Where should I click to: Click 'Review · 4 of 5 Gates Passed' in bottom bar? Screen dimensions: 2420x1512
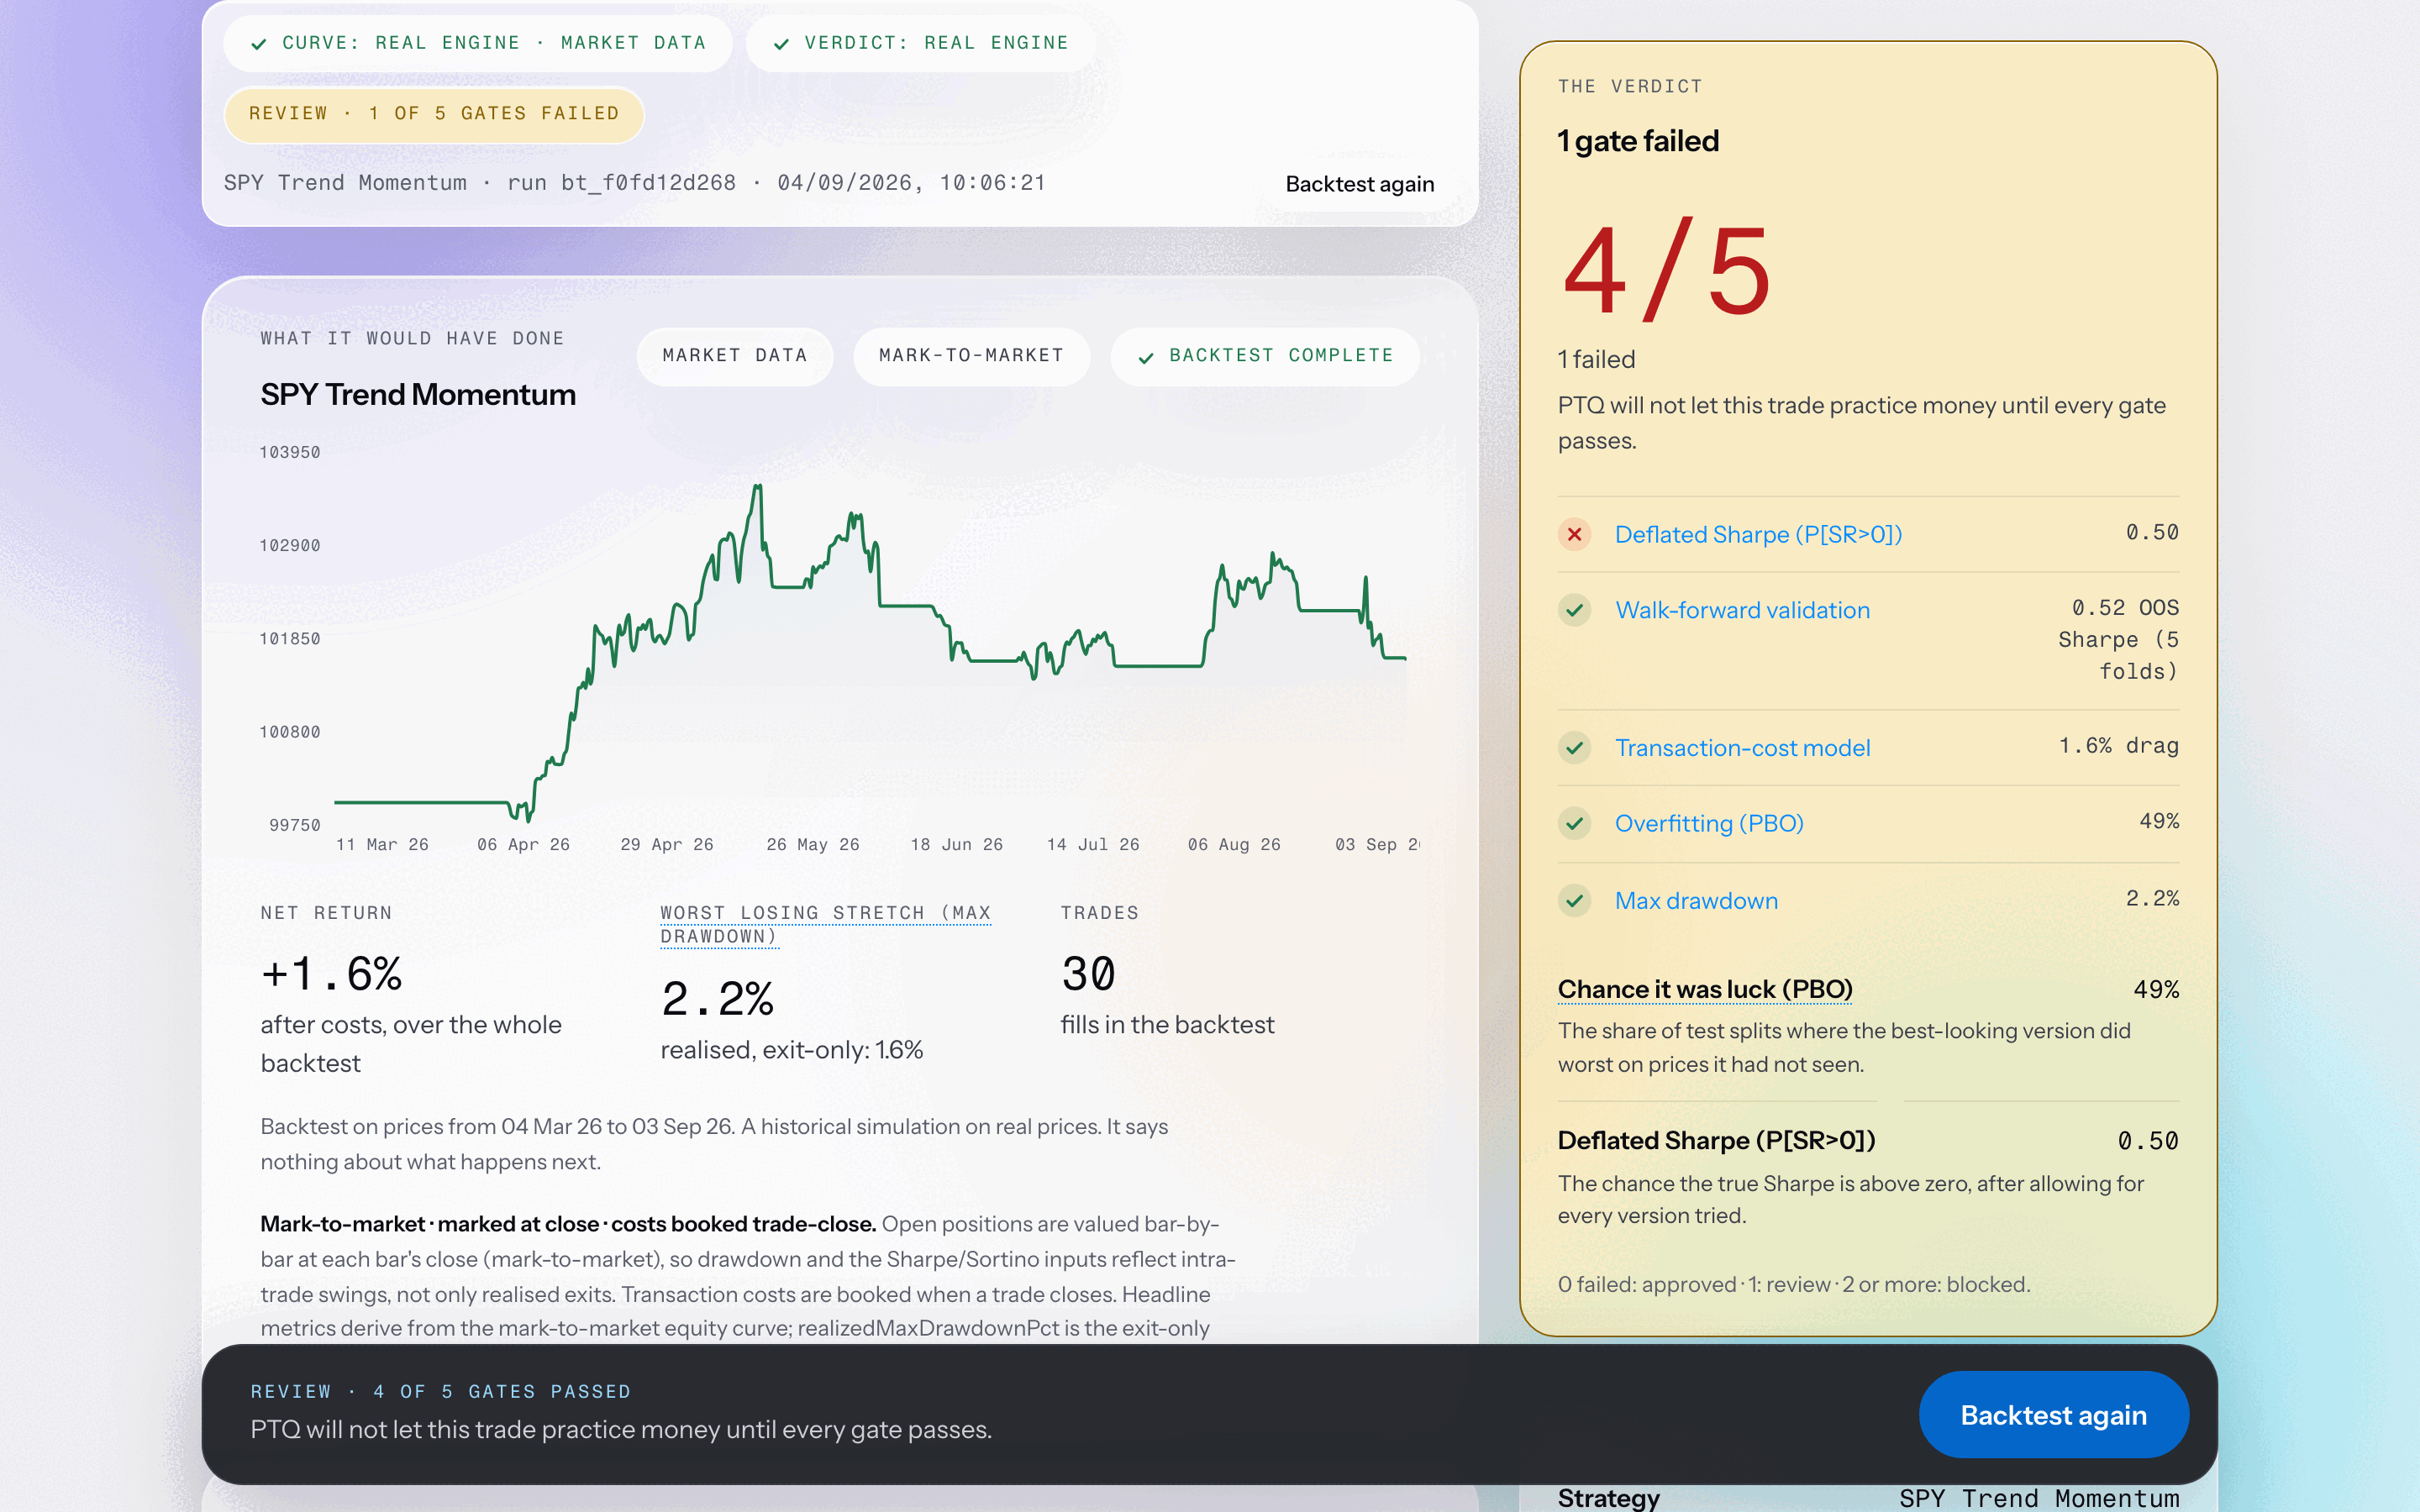[440, 1392]
